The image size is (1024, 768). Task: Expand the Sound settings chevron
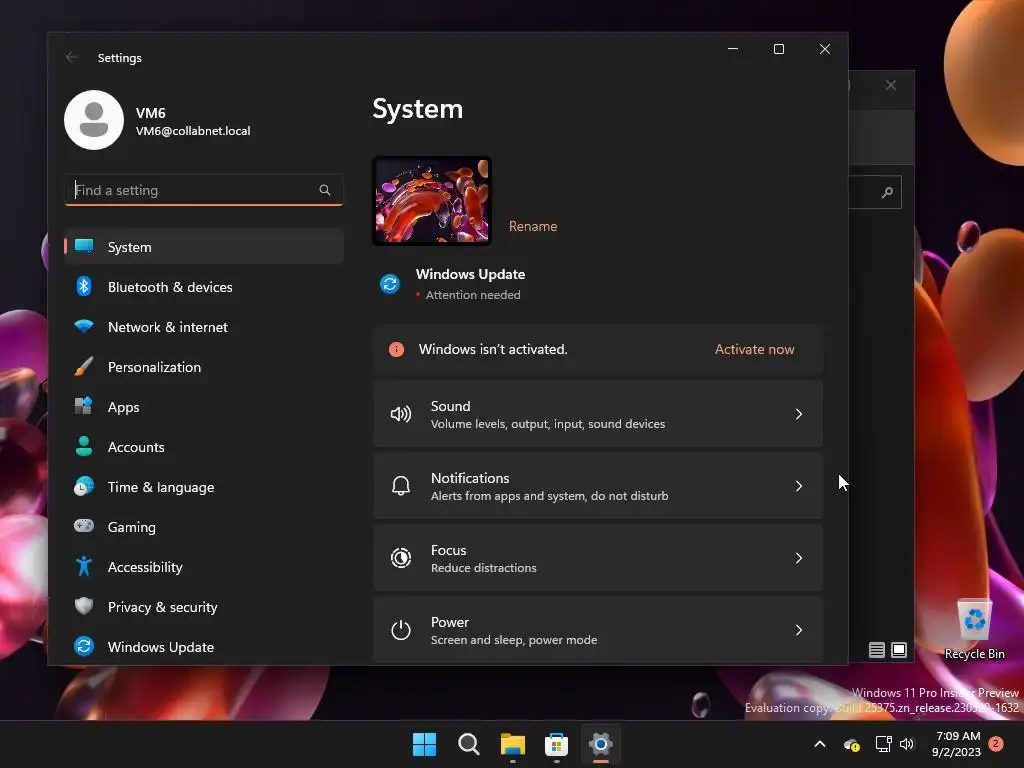799,414
